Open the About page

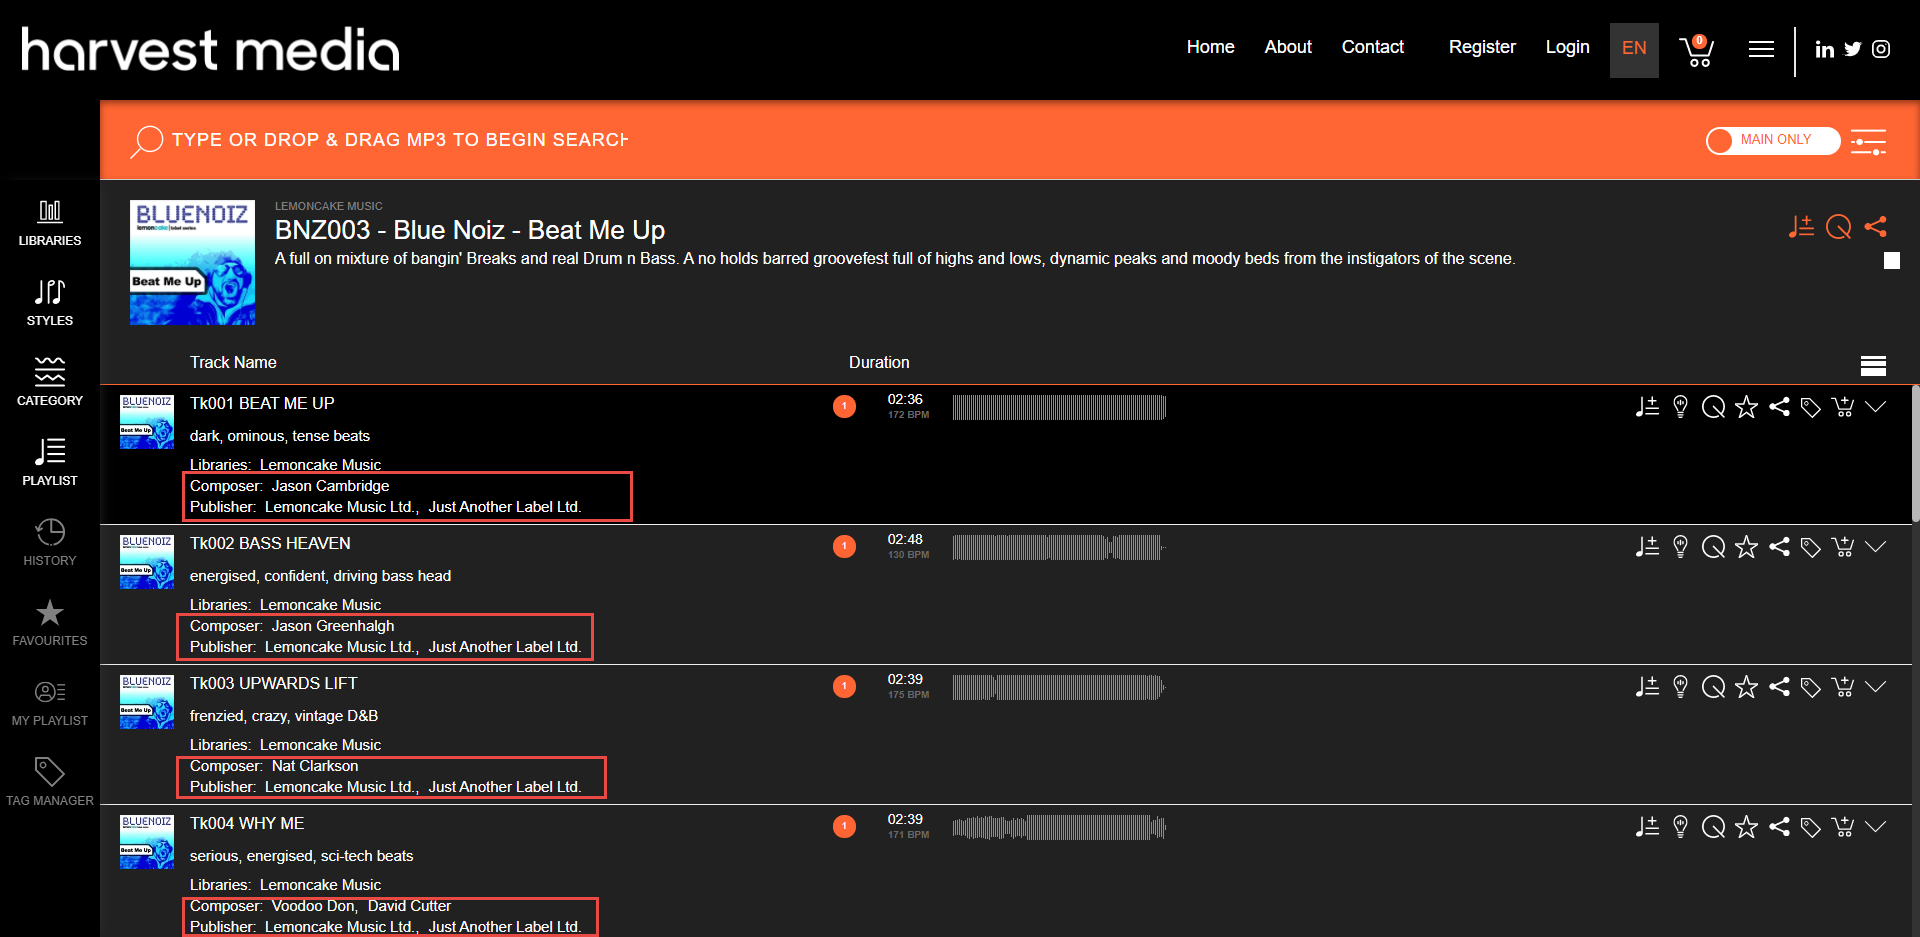(1288, 47)
